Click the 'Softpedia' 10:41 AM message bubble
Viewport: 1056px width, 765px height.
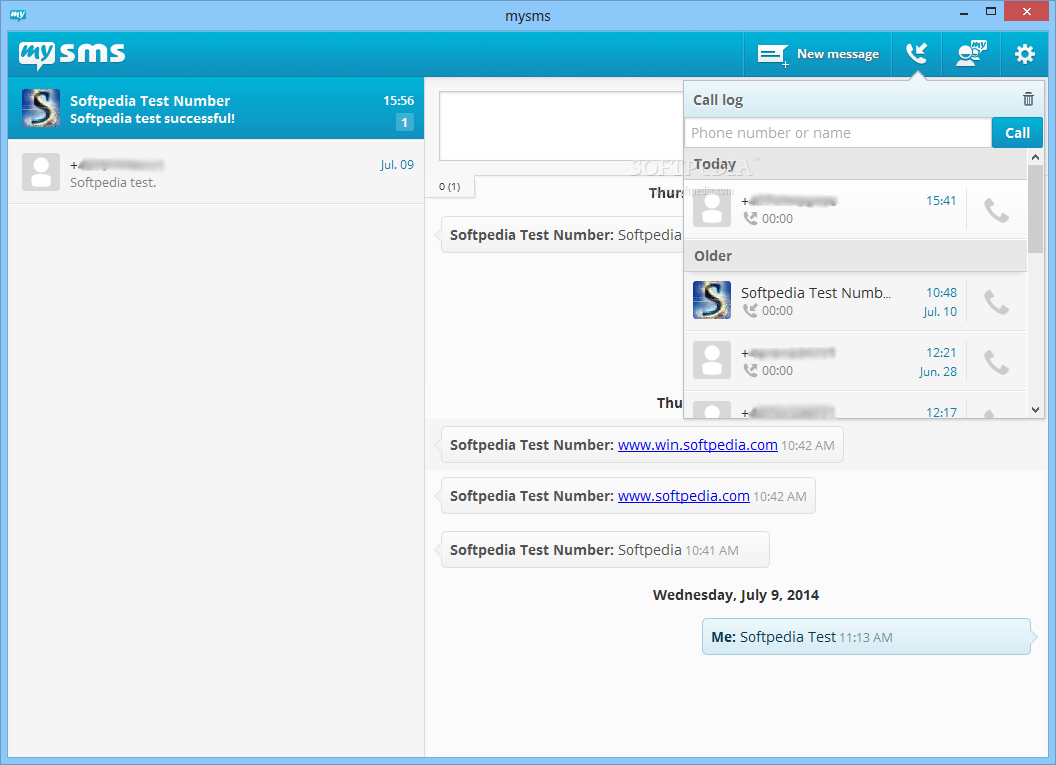pyautogui.click(x=605, y=550)
